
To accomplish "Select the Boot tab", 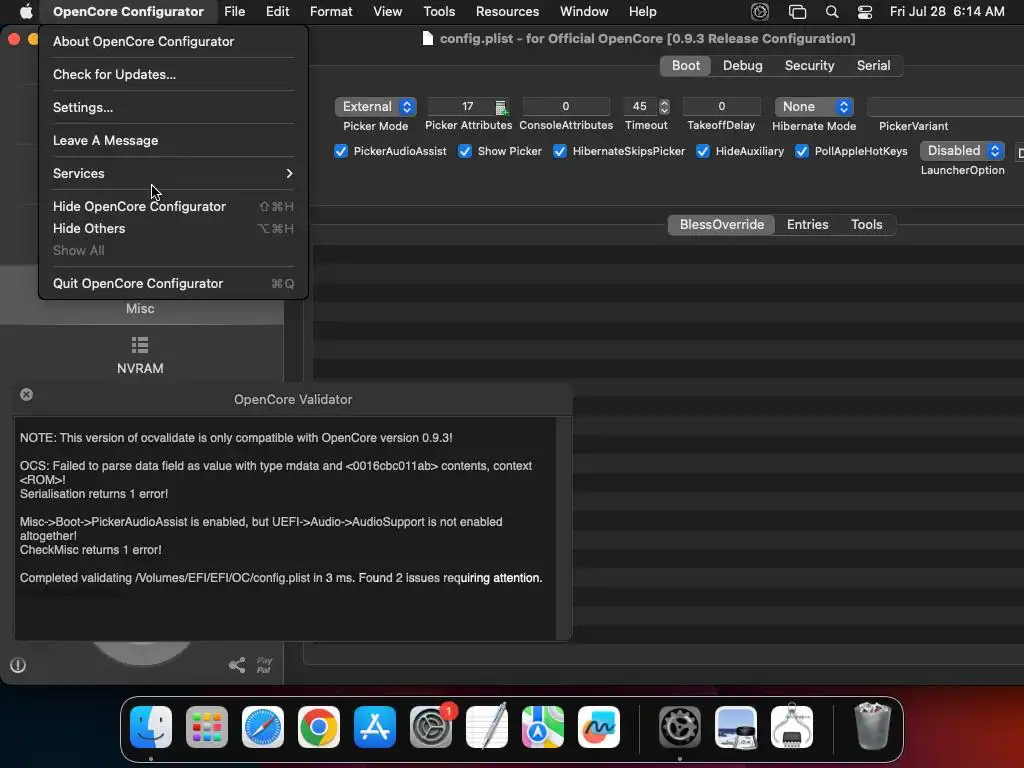I will [686, 65].
